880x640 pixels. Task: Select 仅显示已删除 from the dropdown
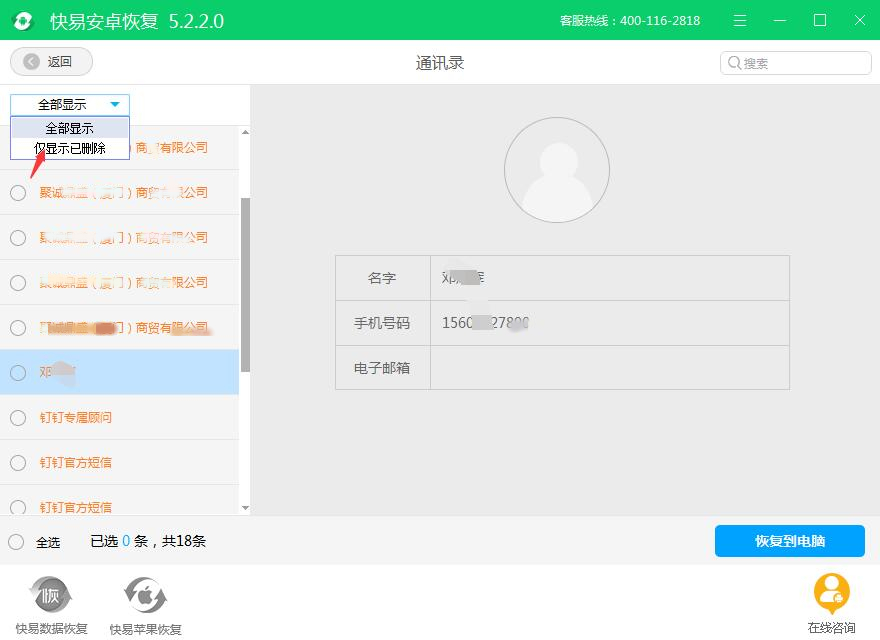click(x=70, y=148)
